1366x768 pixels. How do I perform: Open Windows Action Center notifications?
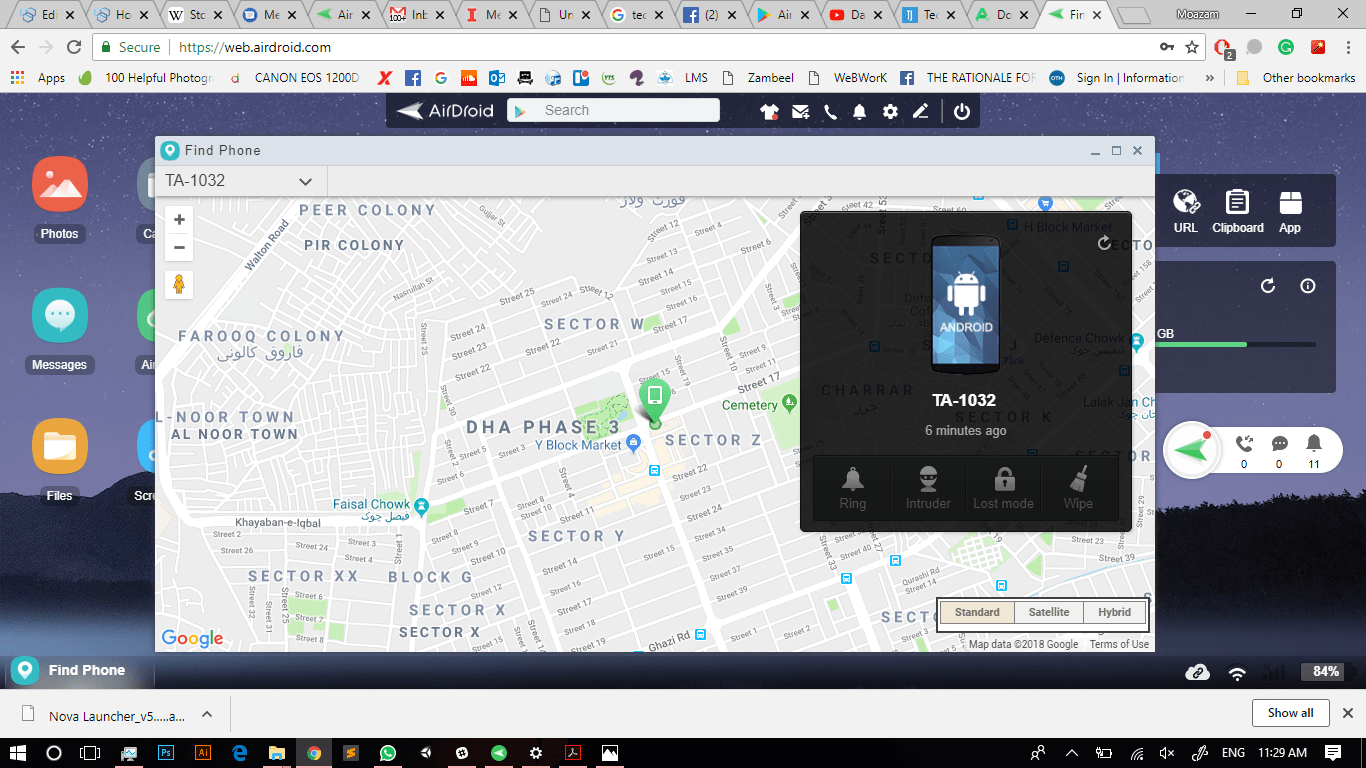[x=1333, y=752]
